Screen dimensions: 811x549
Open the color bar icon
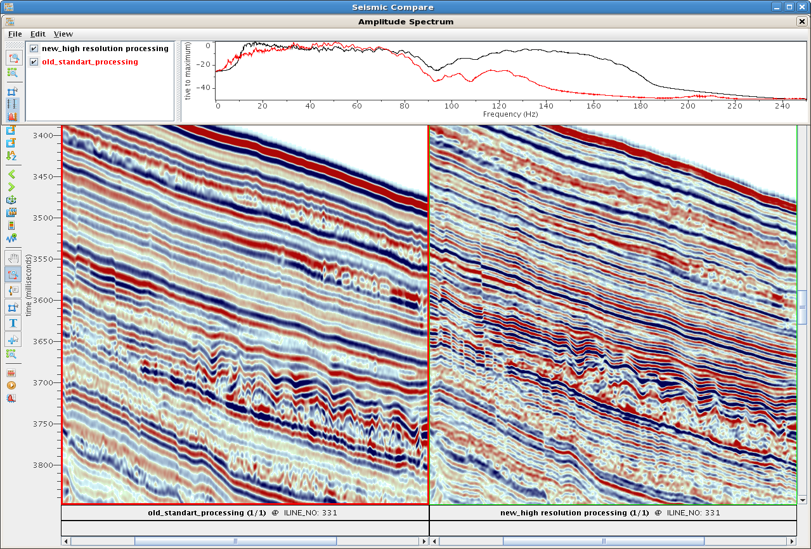point(11,226)
